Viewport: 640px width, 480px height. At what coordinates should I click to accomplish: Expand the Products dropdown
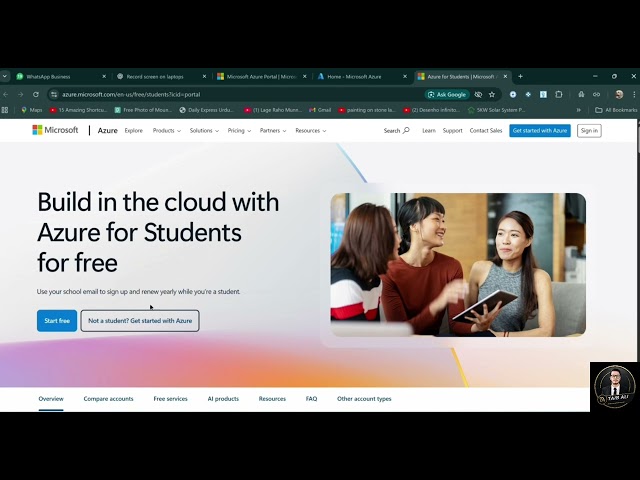coord(167,131)
